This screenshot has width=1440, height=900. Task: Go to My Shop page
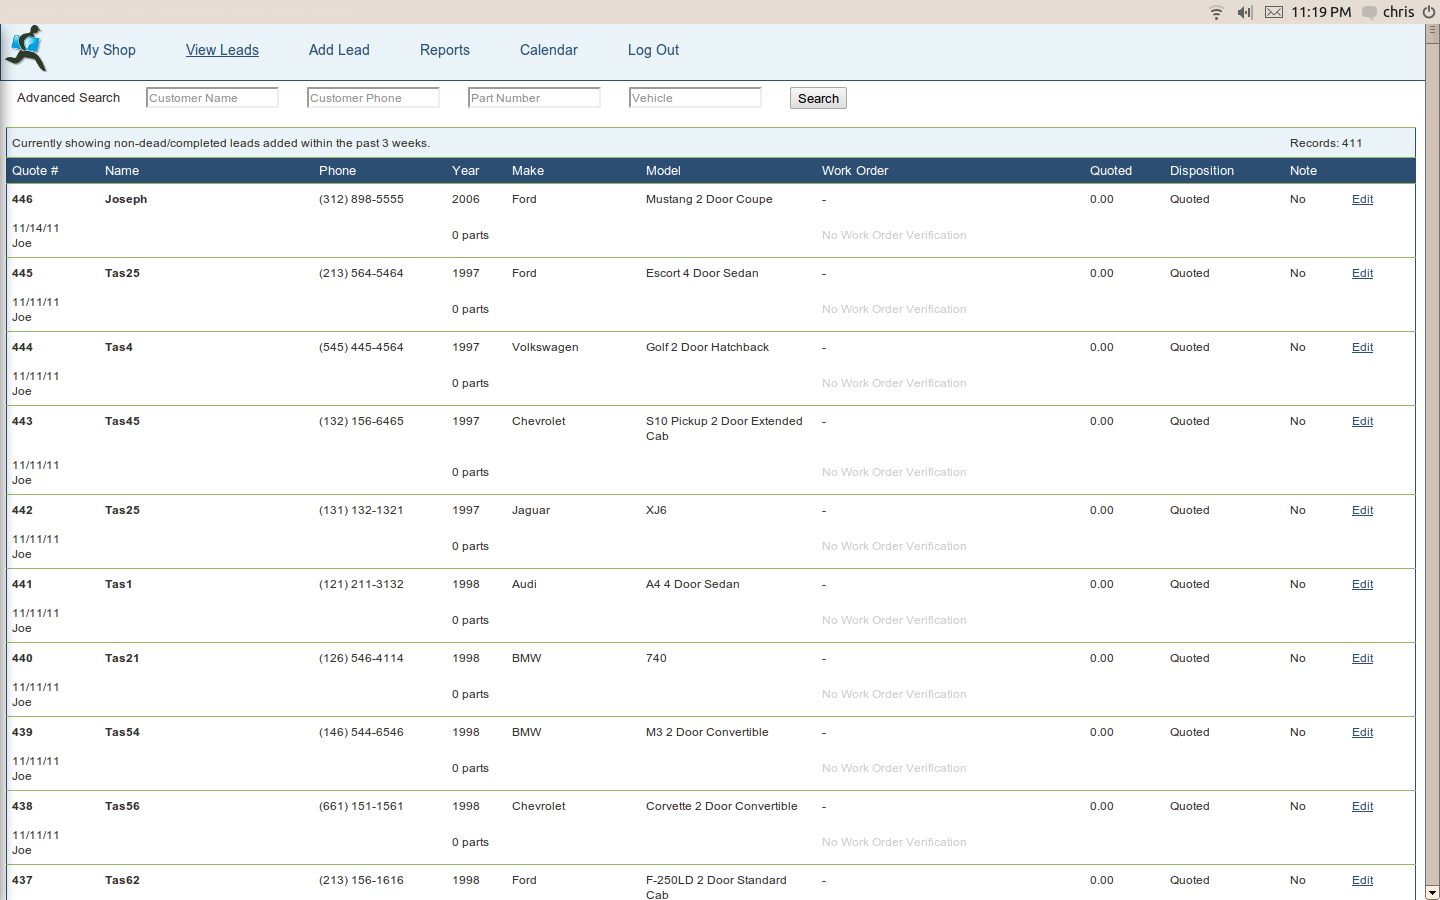(x=108, y=50)
